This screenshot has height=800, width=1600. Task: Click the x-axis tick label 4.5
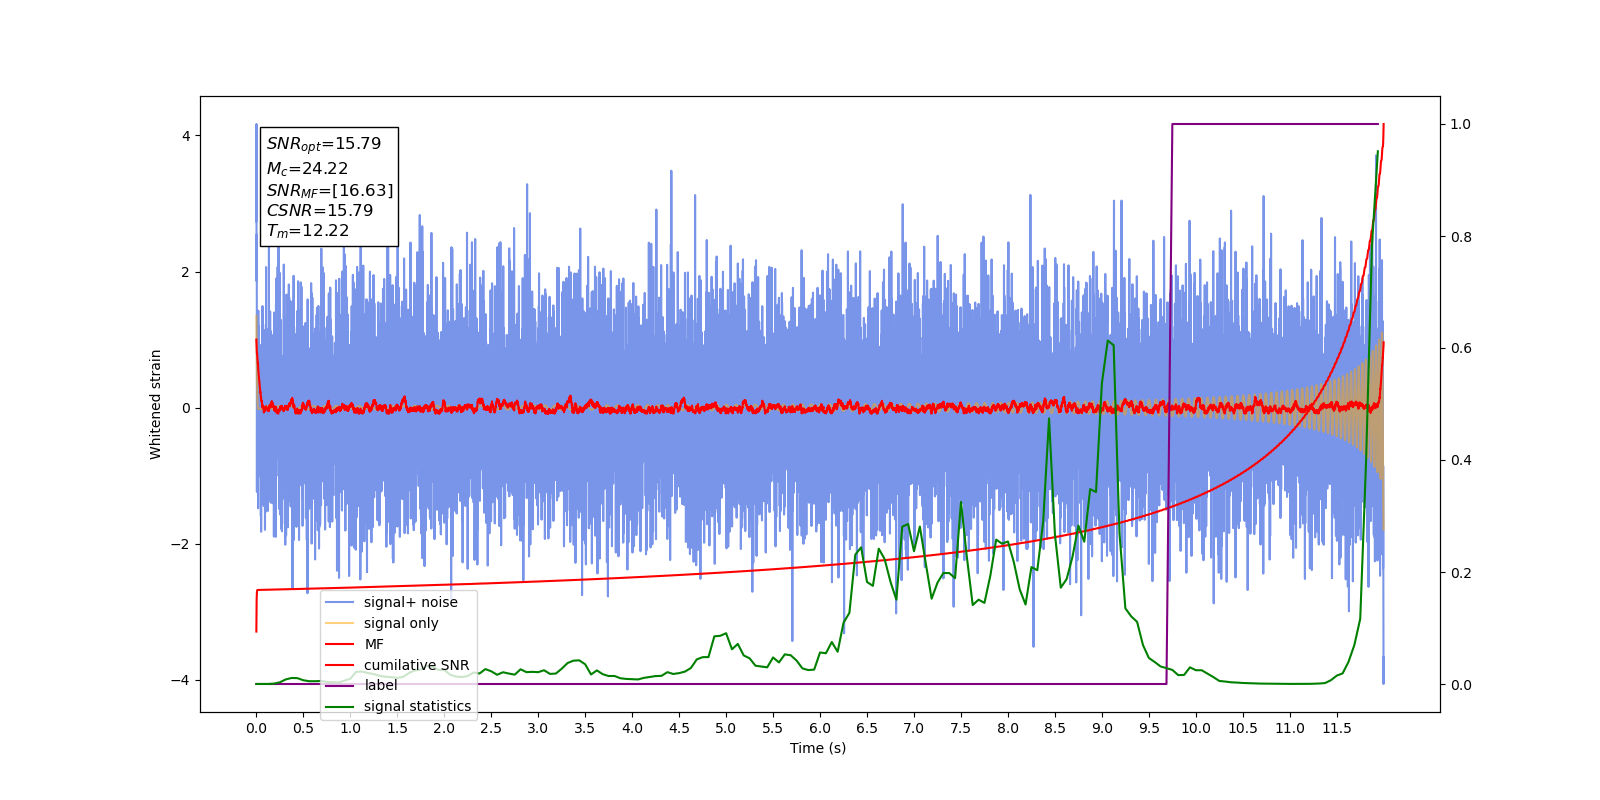679,728
